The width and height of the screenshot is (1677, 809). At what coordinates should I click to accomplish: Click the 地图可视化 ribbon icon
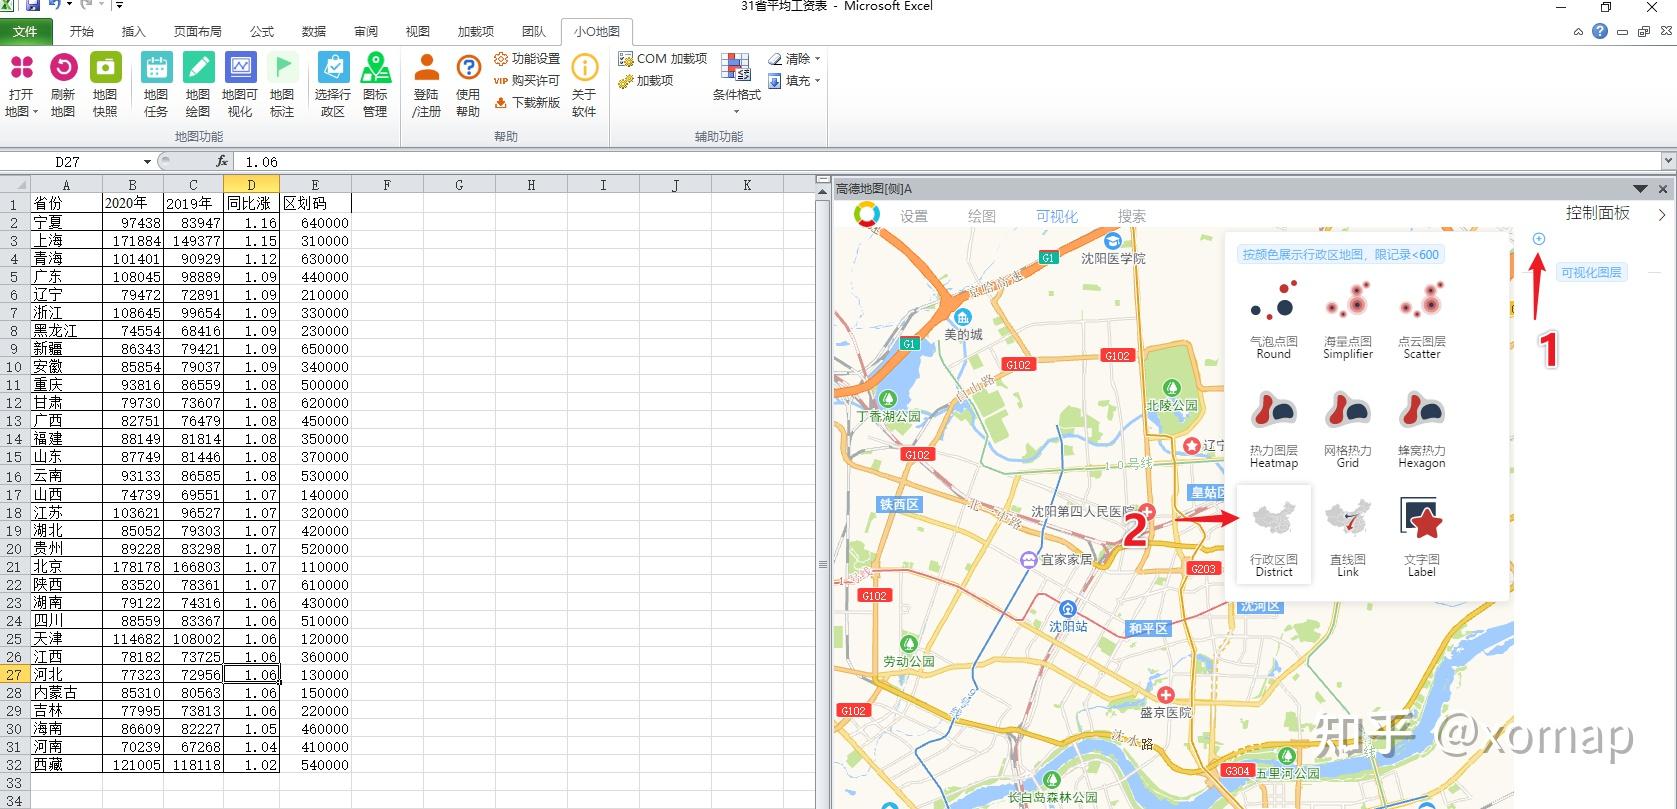(240, 67)
